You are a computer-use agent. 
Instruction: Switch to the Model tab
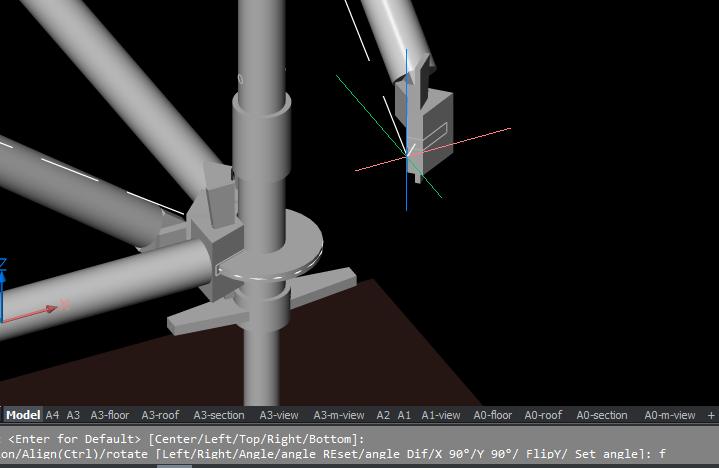23,415
